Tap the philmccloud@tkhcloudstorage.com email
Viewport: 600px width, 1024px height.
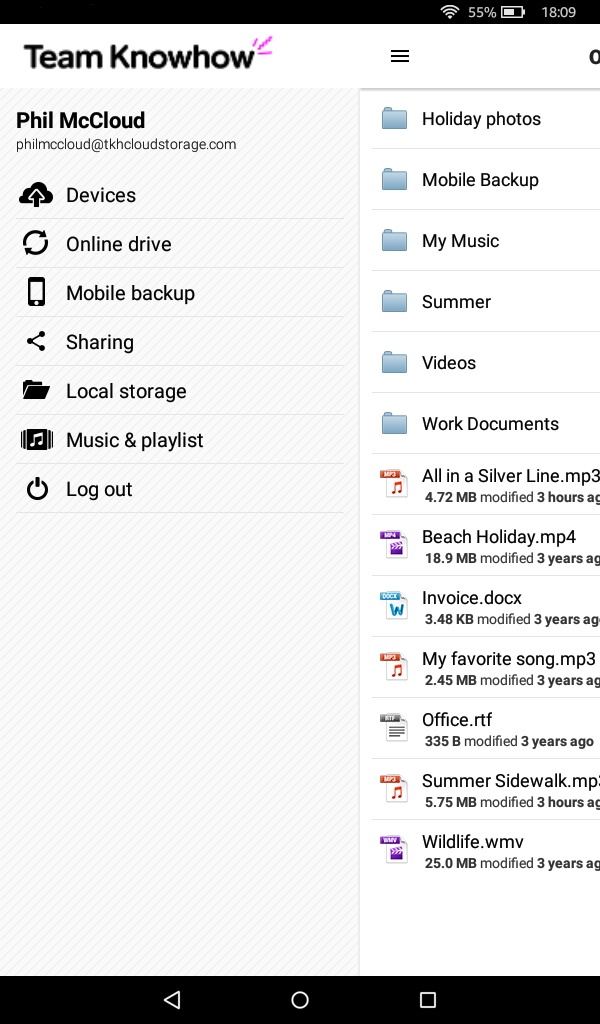(126, 144)
